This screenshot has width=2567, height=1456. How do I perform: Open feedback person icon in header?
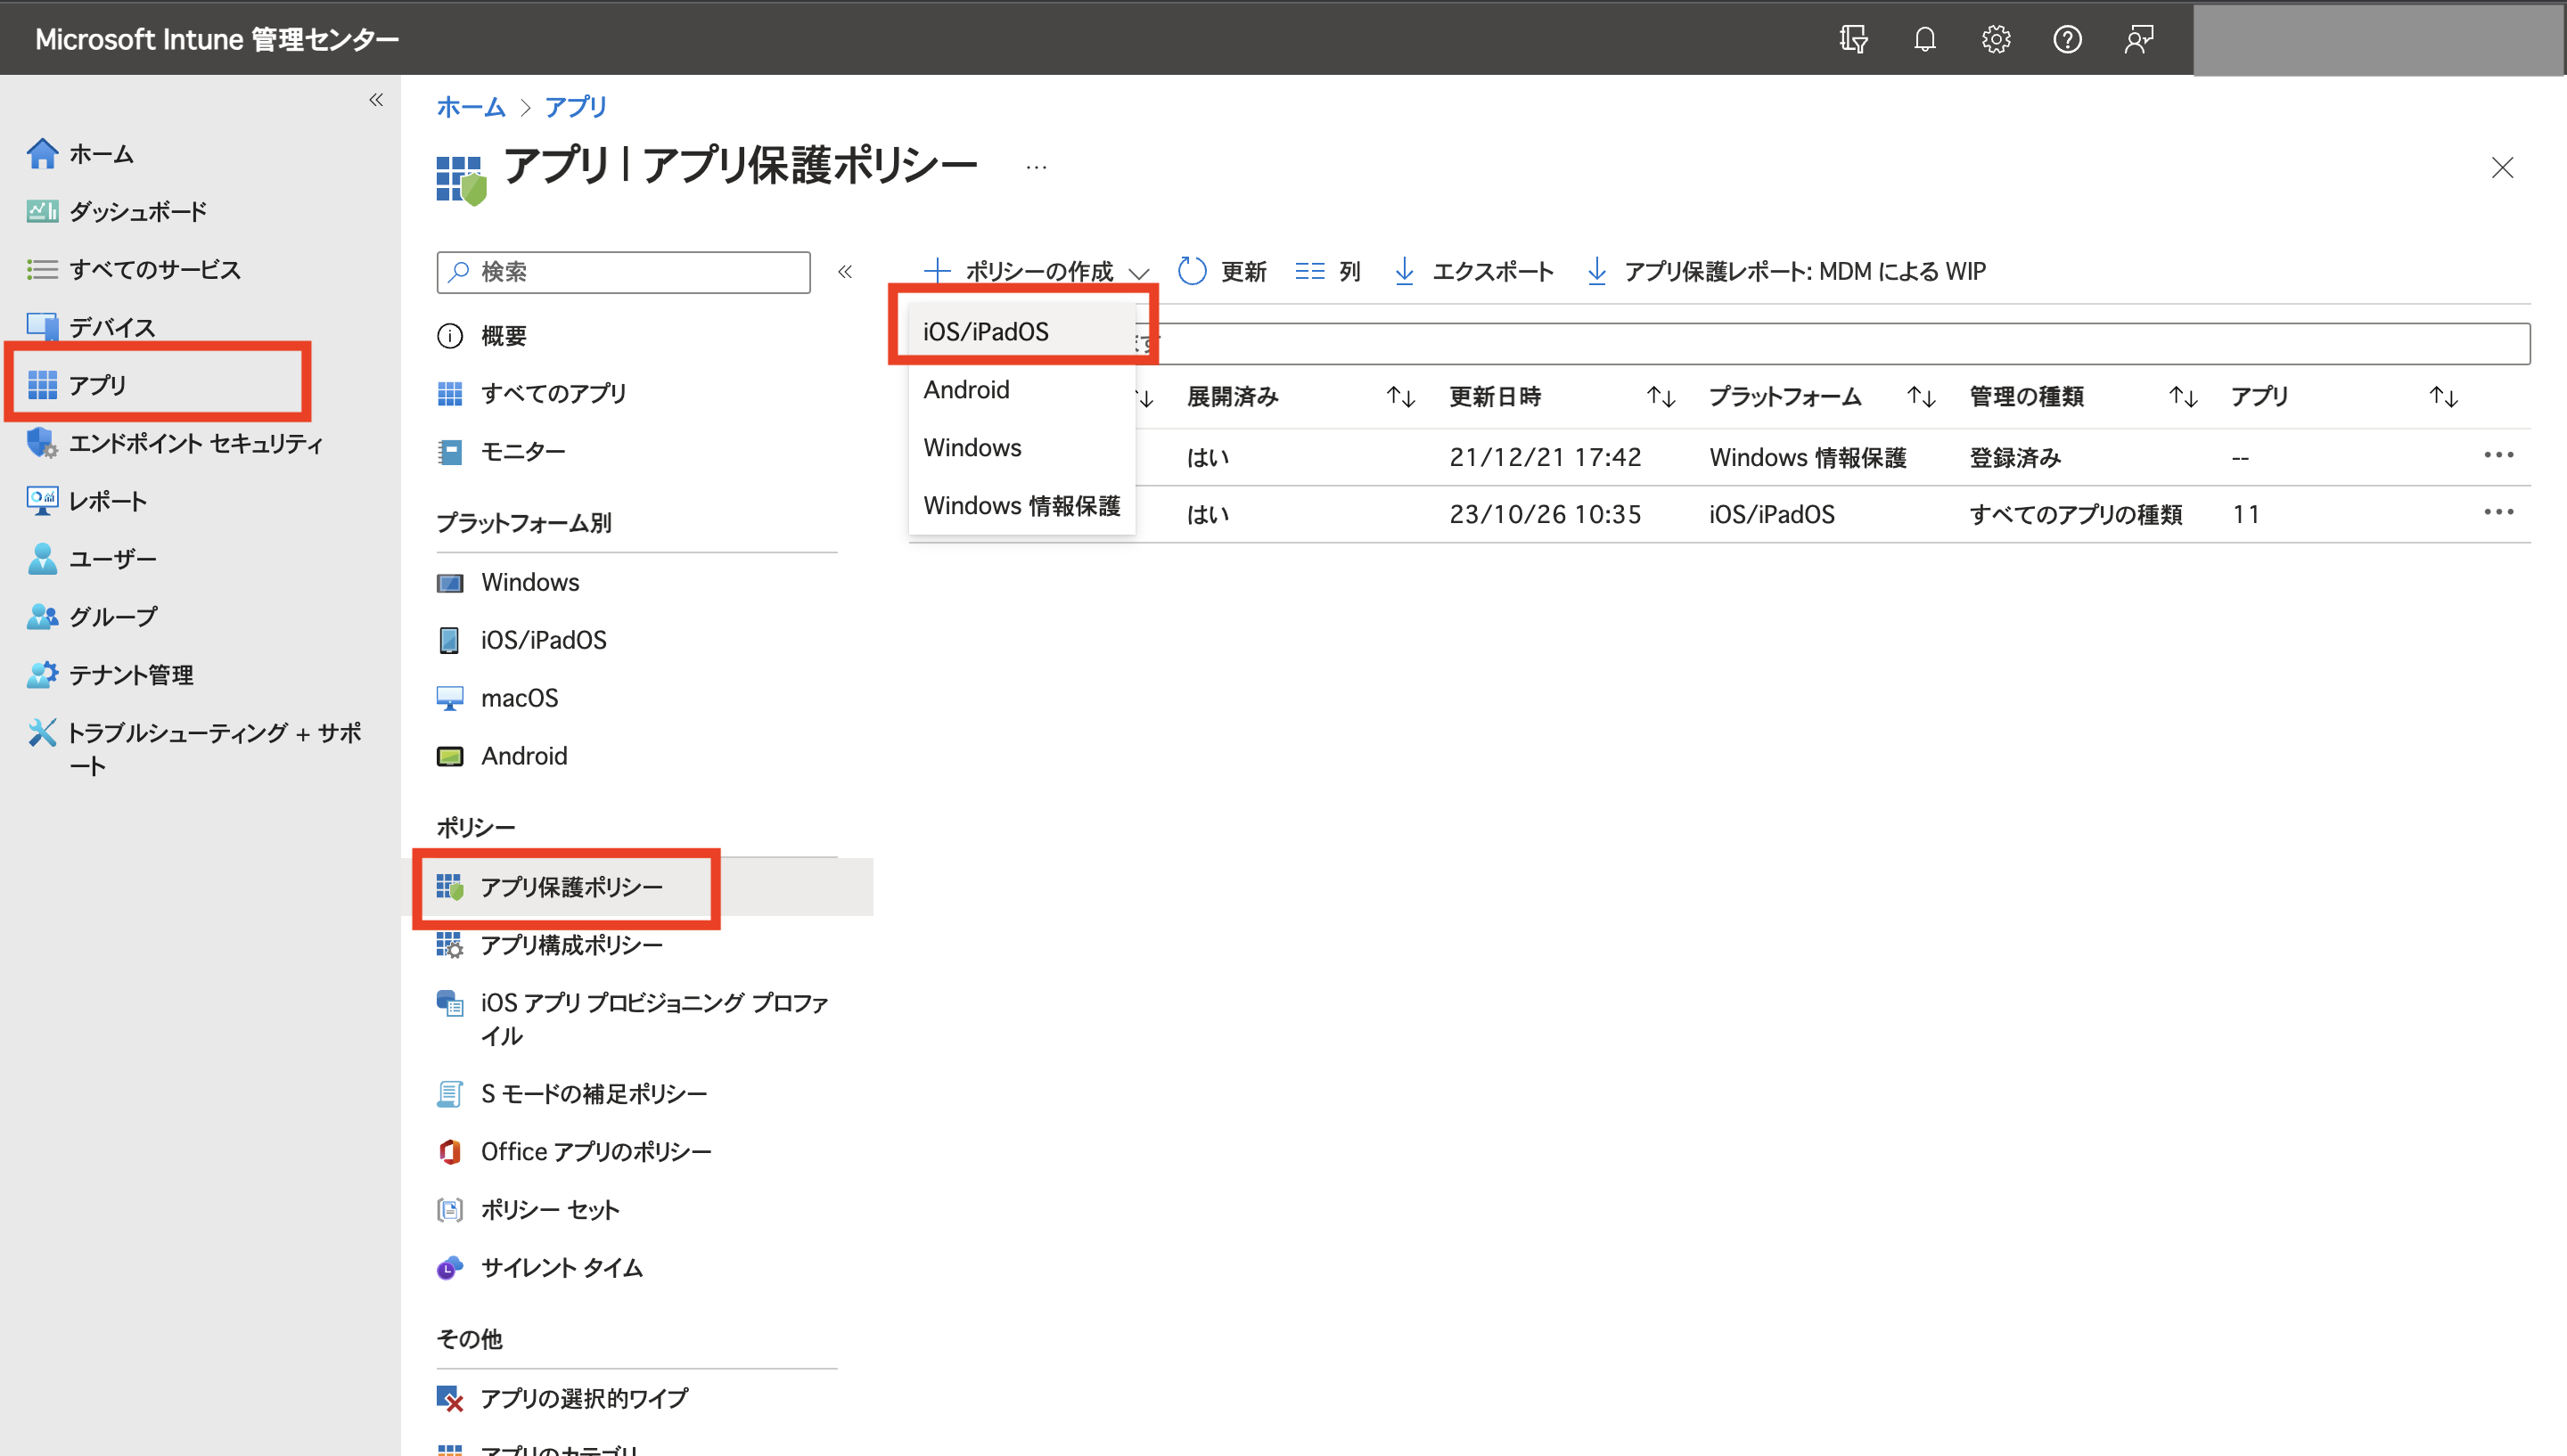pos(2138,39)
